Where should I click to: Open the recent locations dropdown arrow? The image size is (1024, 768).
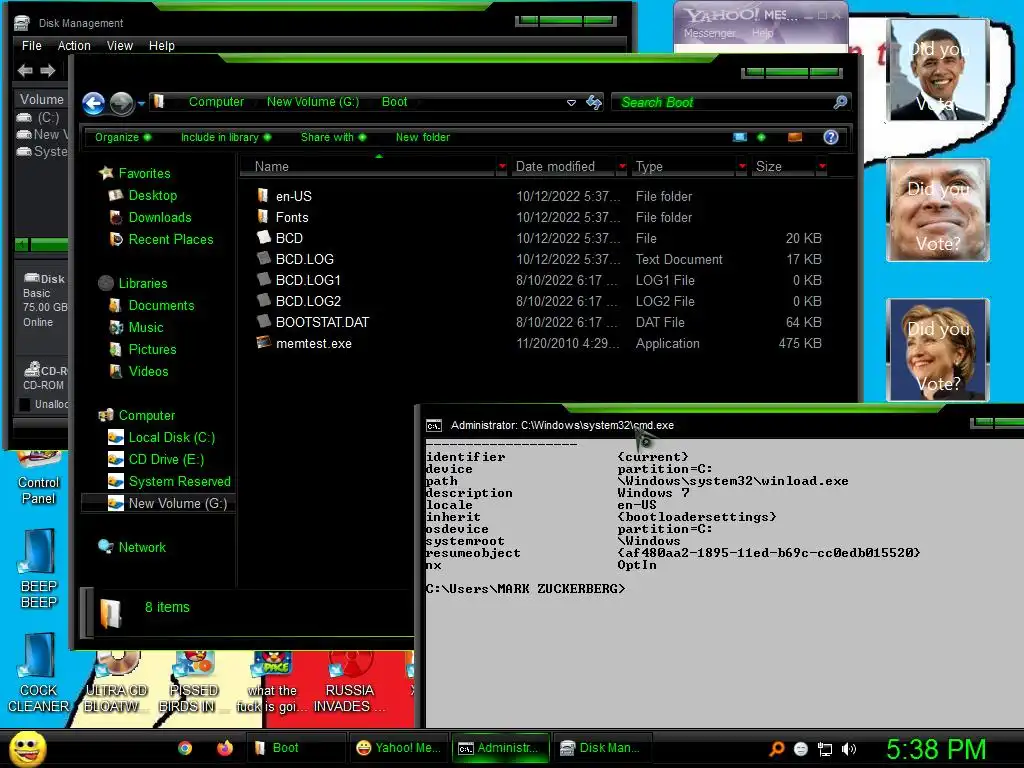pyautogui.click(x=141, y=103)
